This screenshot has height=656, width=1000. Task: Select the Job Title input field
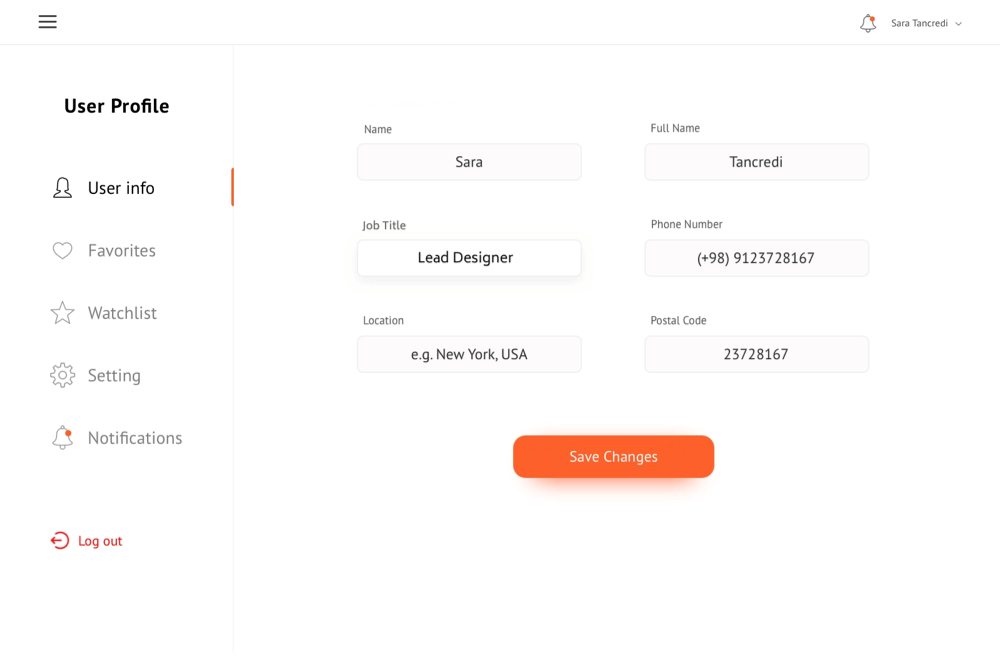point(469,258)
